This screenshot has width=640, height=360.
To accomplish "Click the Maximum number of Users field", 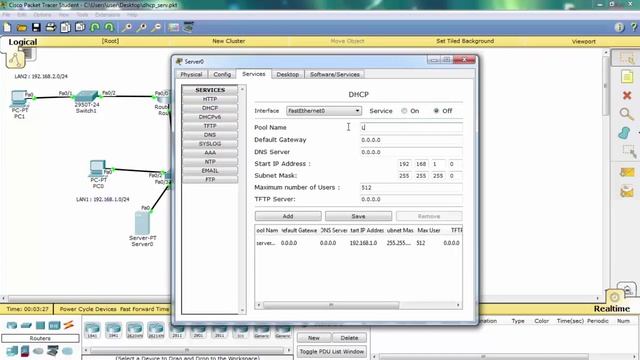I will pyautogui.click(x=411, y=188).
